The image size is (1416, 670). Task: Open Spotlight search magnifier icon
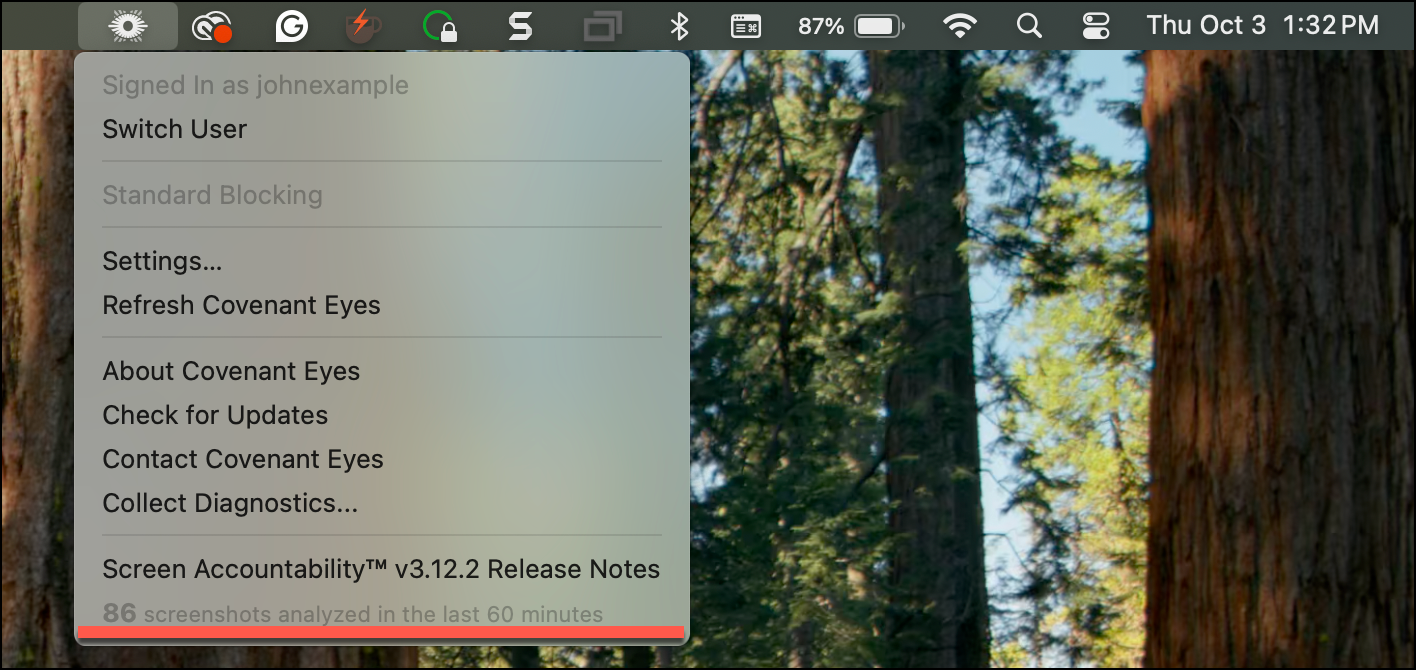pos(1029,26)
